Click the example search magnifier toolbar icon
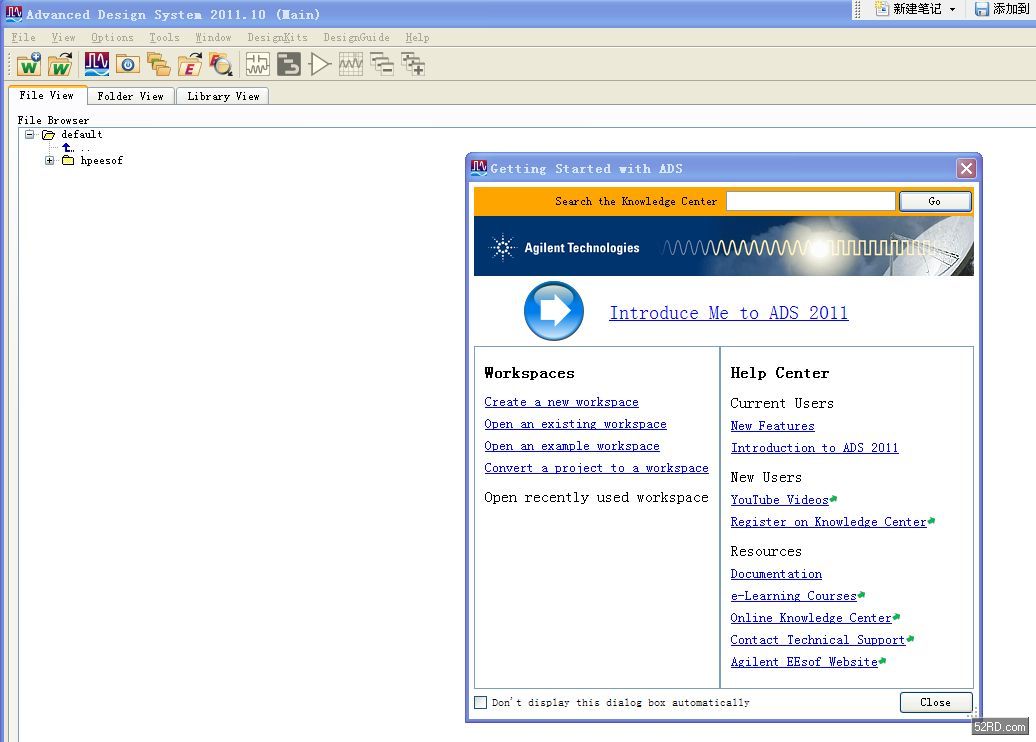Image resolution: width=1036 pixels, height=742 pixels. coord(221,64)
